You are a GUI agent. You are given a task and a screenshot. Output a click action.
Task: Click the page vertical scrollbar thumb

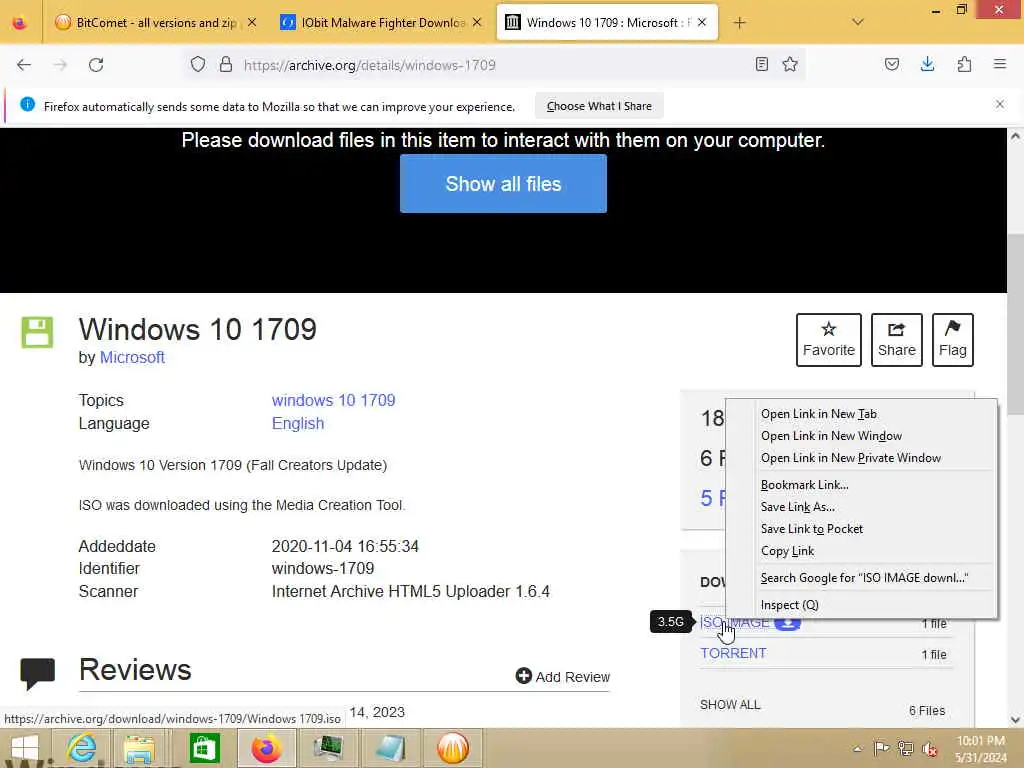click(x=1015, y=323)
